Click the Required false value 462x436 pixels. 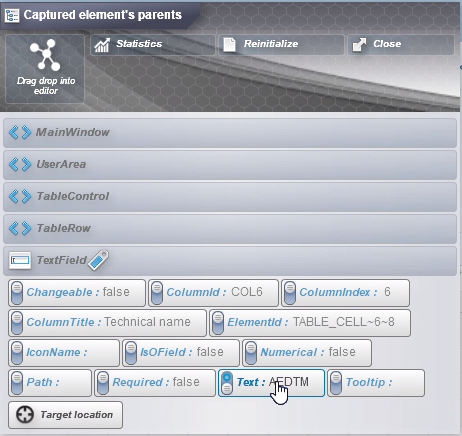point(186,382)
